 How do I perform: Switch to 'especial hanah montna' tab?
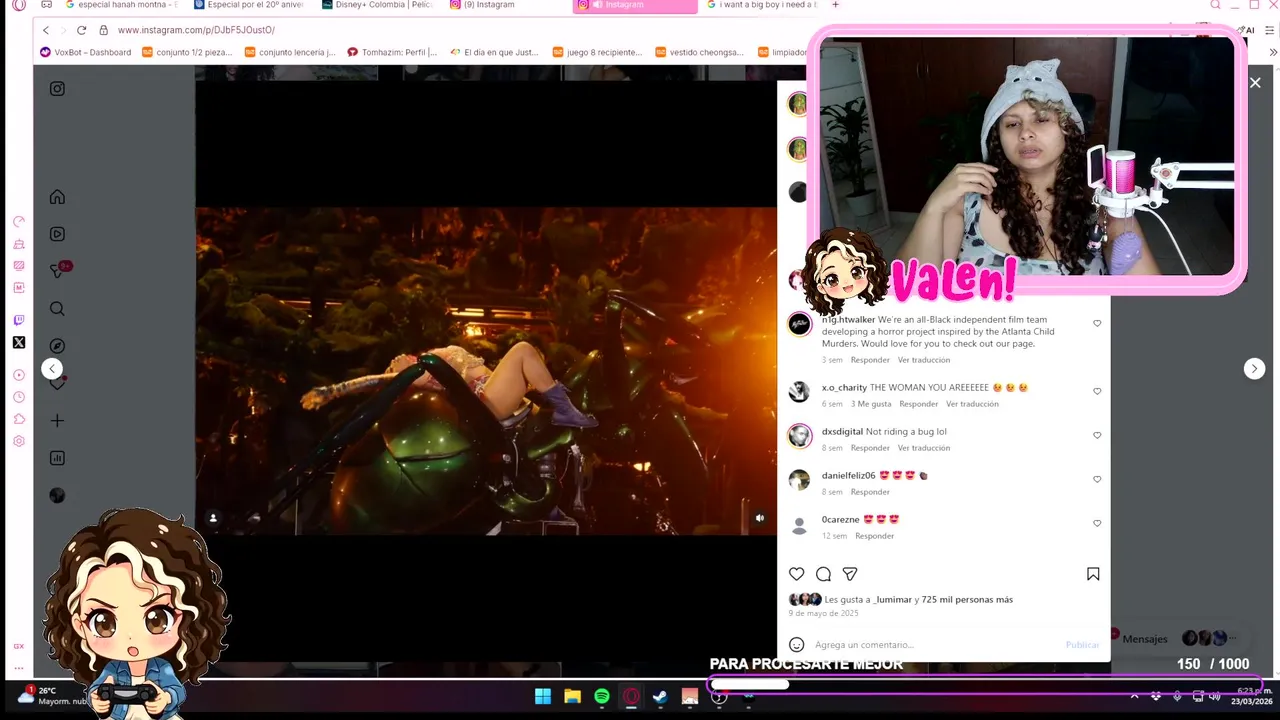point(120,5)
